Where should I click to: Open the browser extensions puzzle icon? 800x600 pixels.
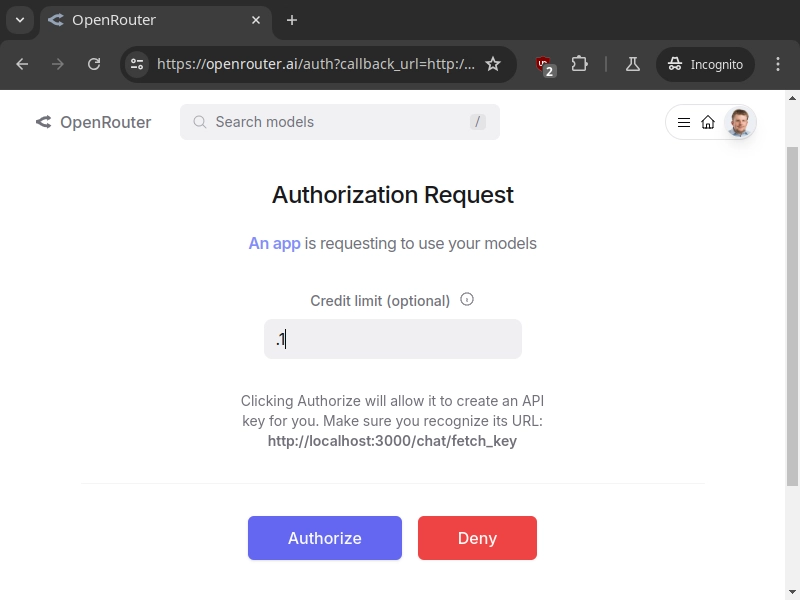[x=580, y=64]
